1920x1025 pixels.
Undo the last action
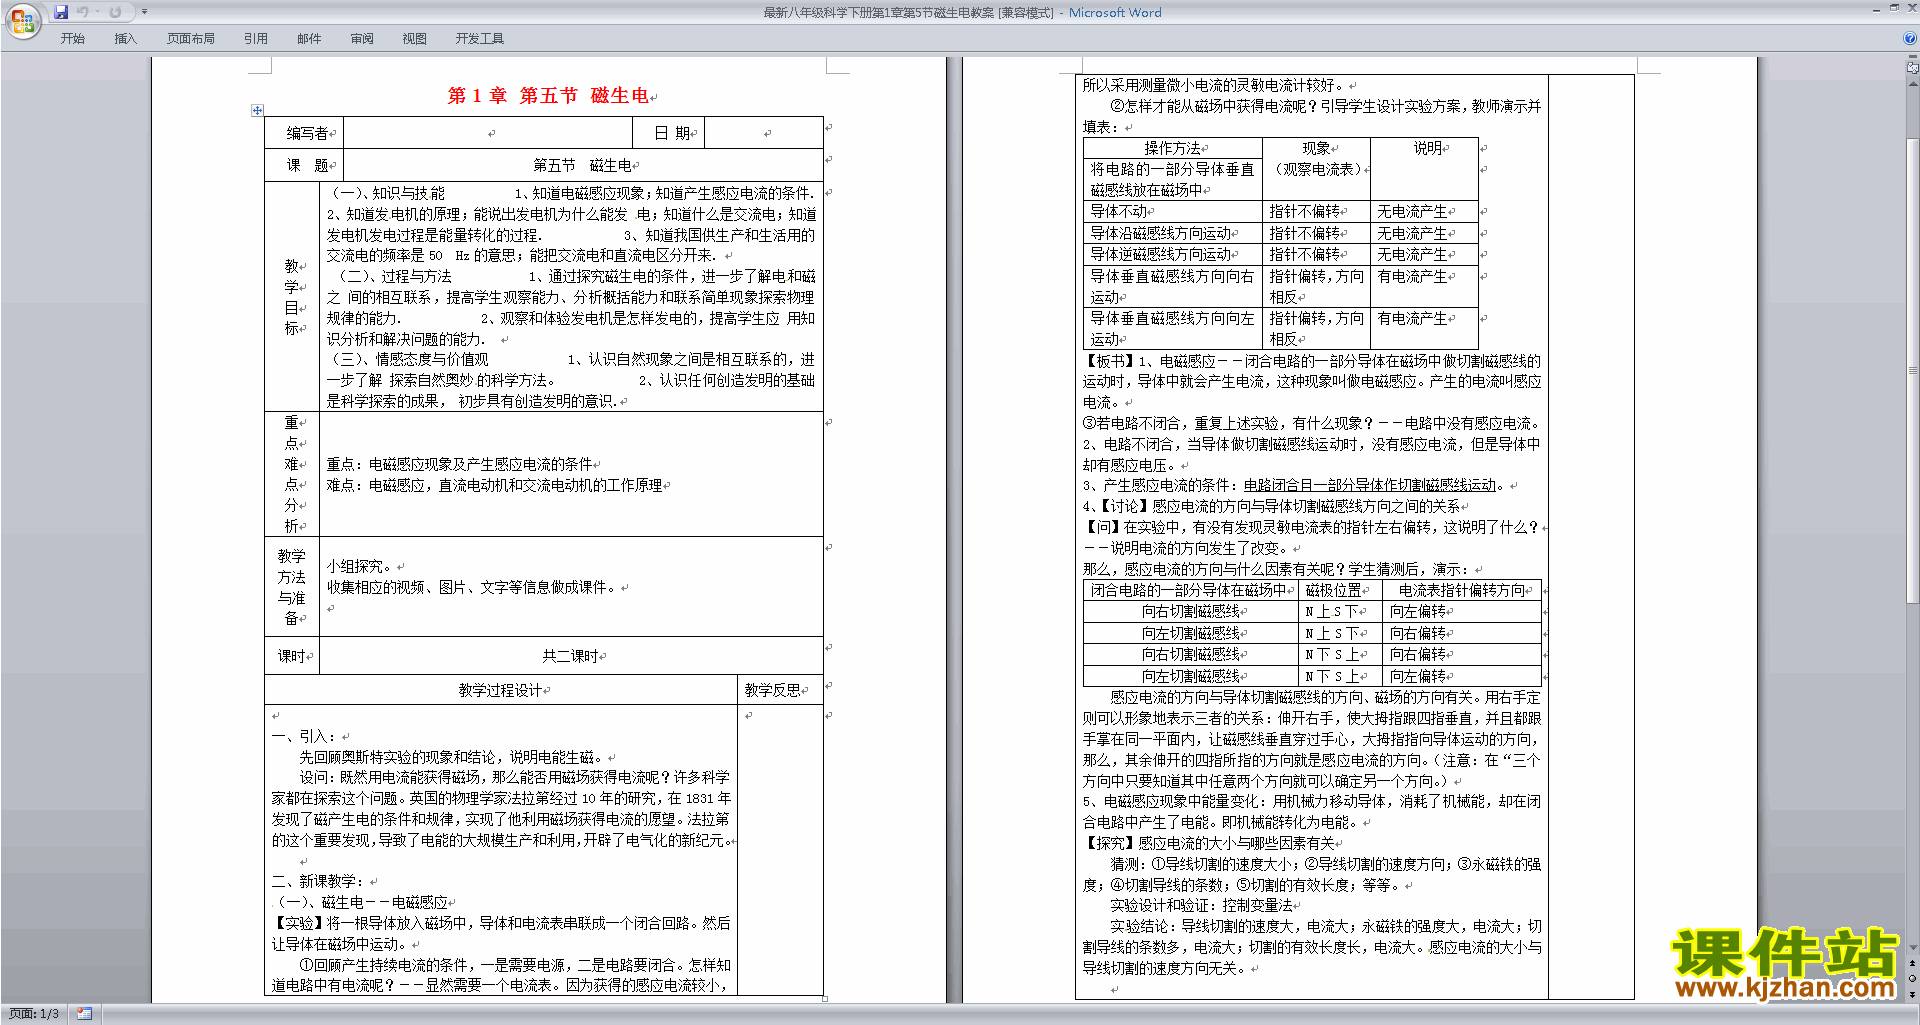pos(83,12)
